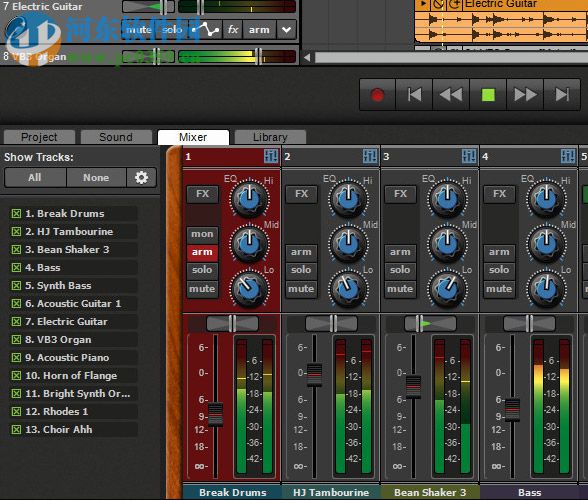Mute the Bean Shaker 3 channel
This screenshot has width=588, height=500.
point(400,289)
